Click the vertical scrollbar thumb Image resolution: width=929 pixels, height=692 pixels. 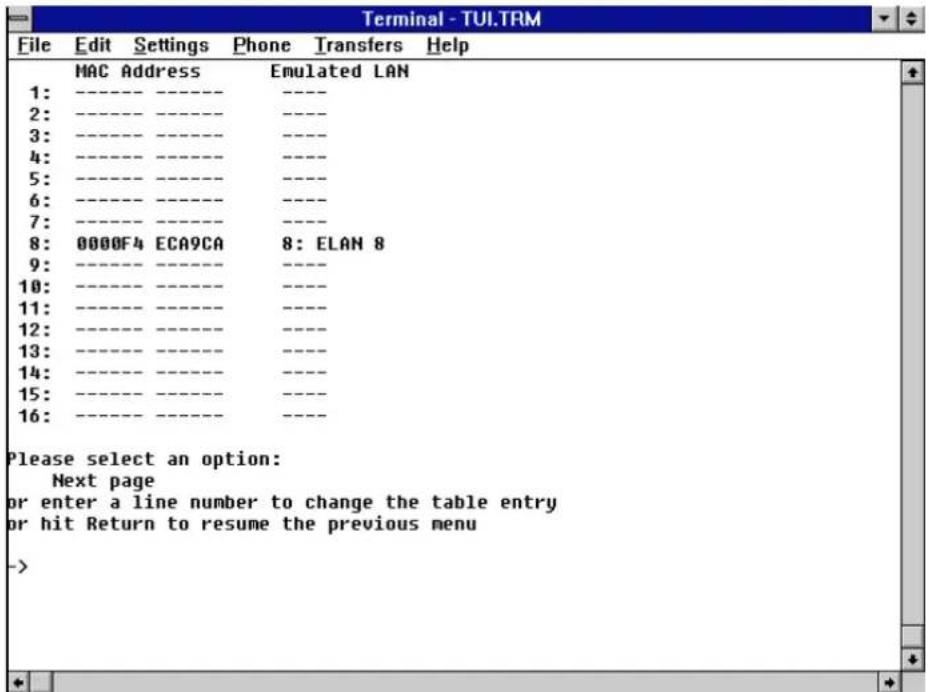tap(912, 637)
